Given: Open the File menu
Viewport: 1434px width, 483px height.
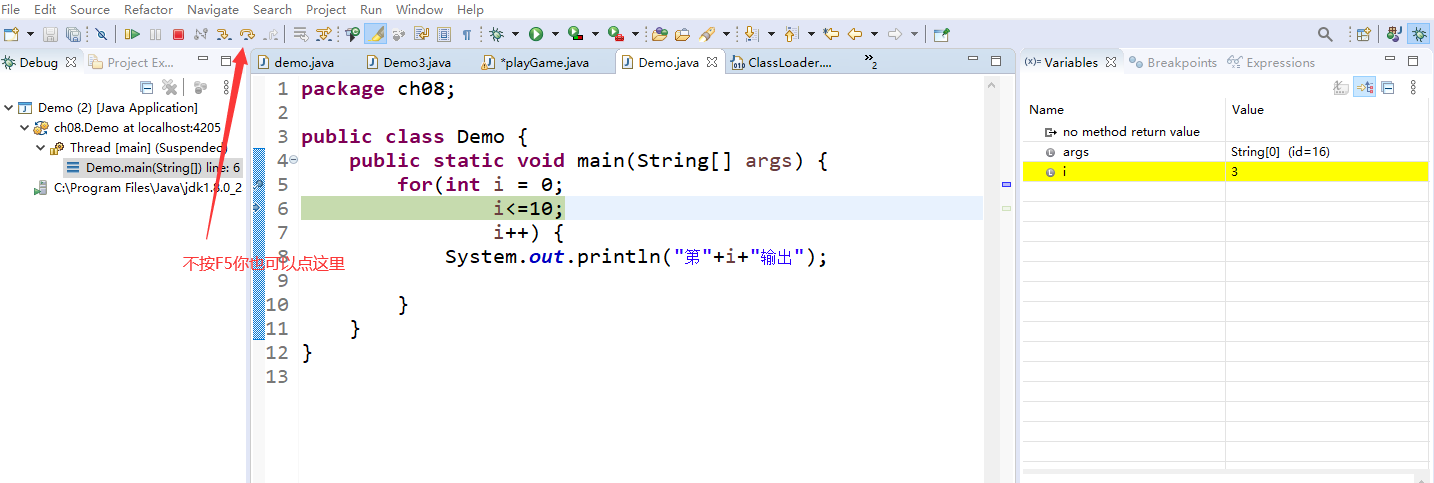Looking at the screenshot, I should 11,9.
